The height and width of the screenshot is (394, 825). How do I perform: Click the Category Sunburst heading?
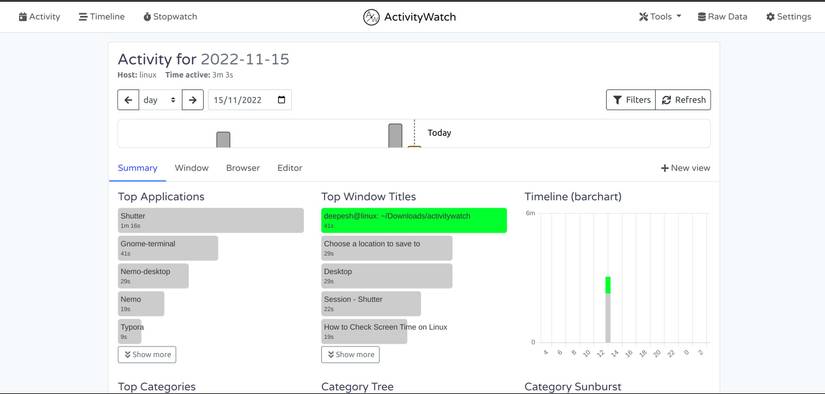[573, 387]
